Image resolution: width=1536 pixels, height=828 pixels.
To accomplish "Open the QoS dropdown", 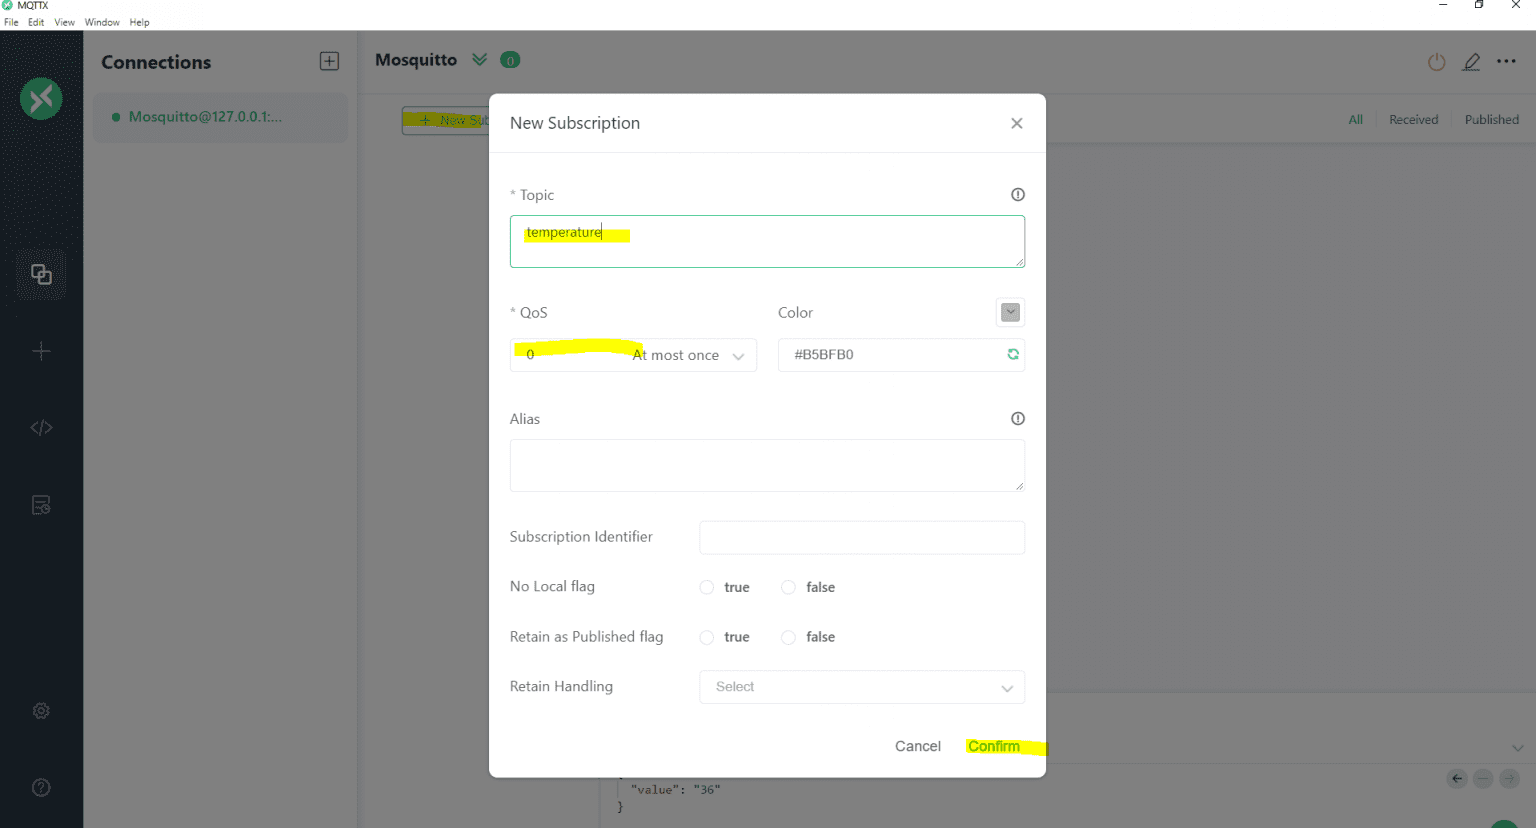I will [x=633, y=355].
